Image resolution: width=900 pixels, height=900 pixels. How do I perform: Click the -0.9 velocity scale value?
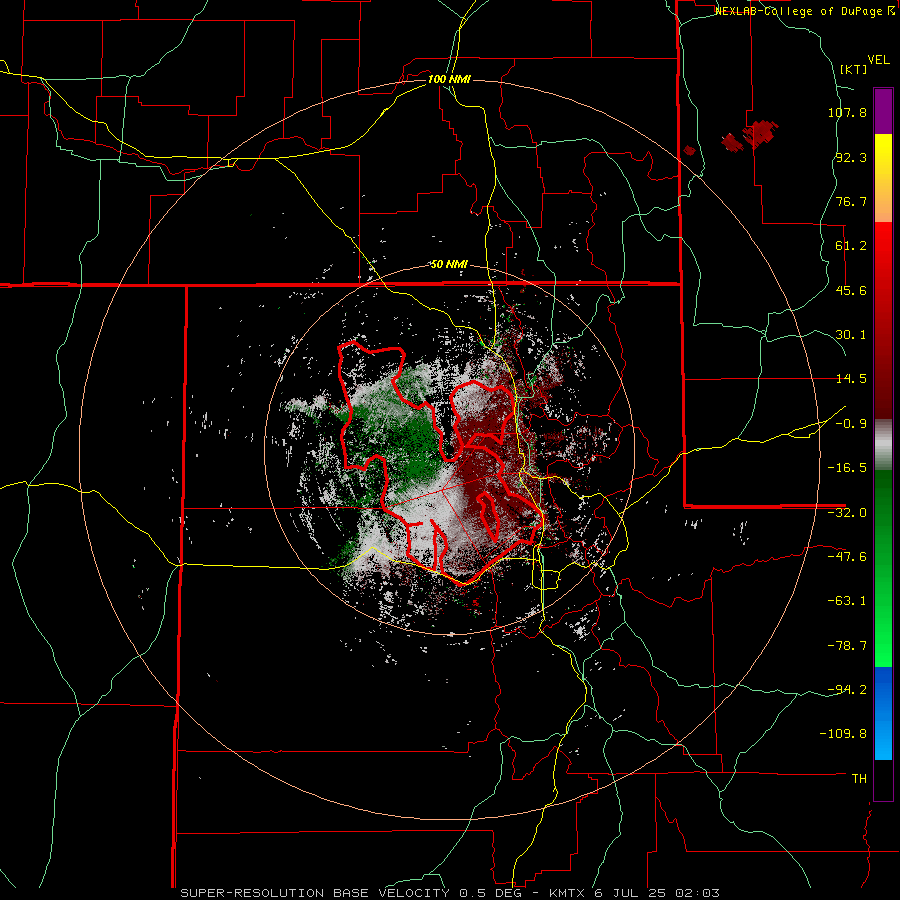[x=851, y=424]
